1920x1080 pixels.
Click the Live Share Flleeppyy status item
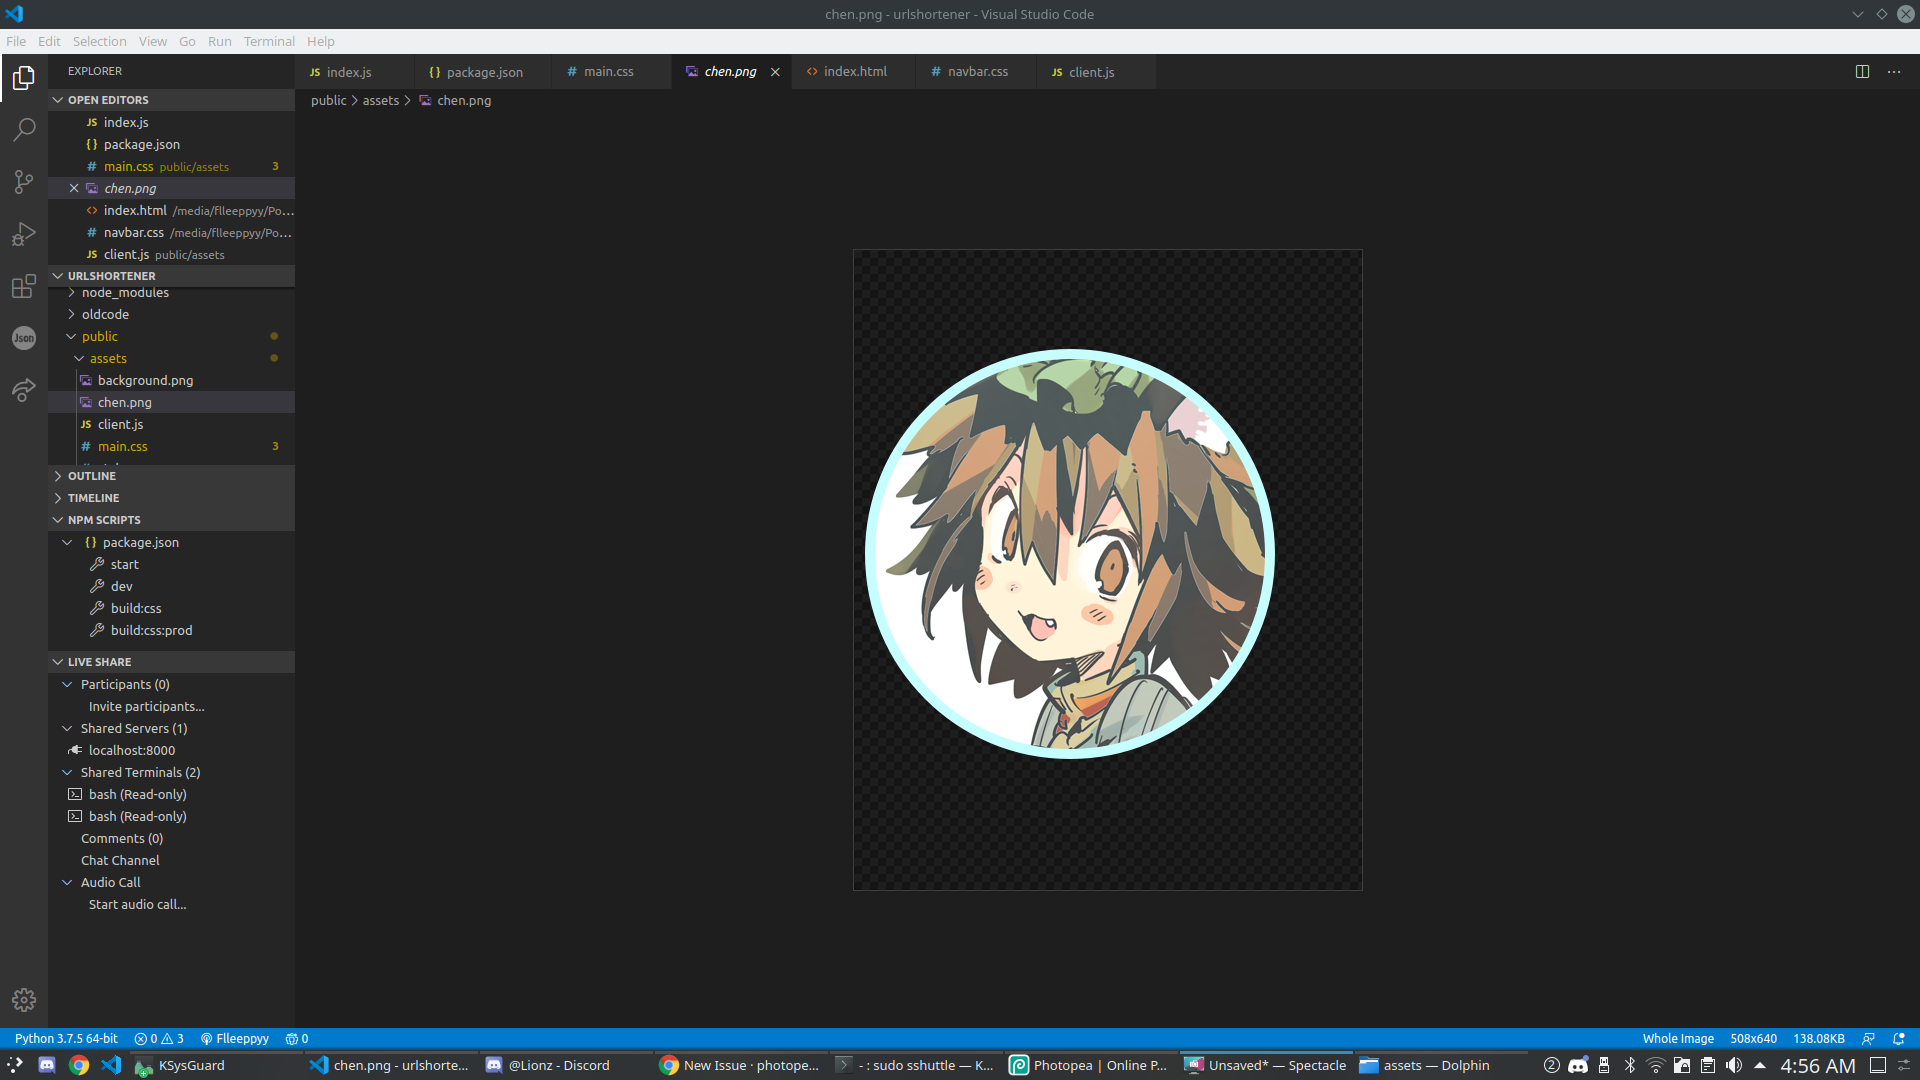pos(235,1039)
